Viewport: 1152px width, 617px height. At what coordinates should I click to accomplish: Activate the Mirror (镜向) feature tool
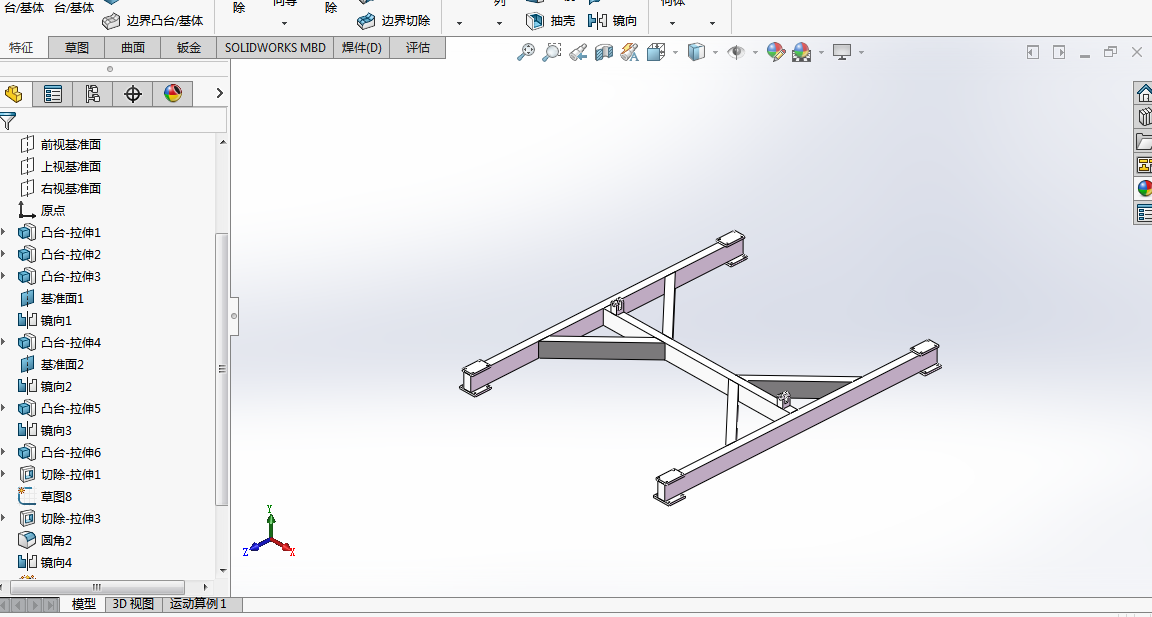[x=613, y=21]
